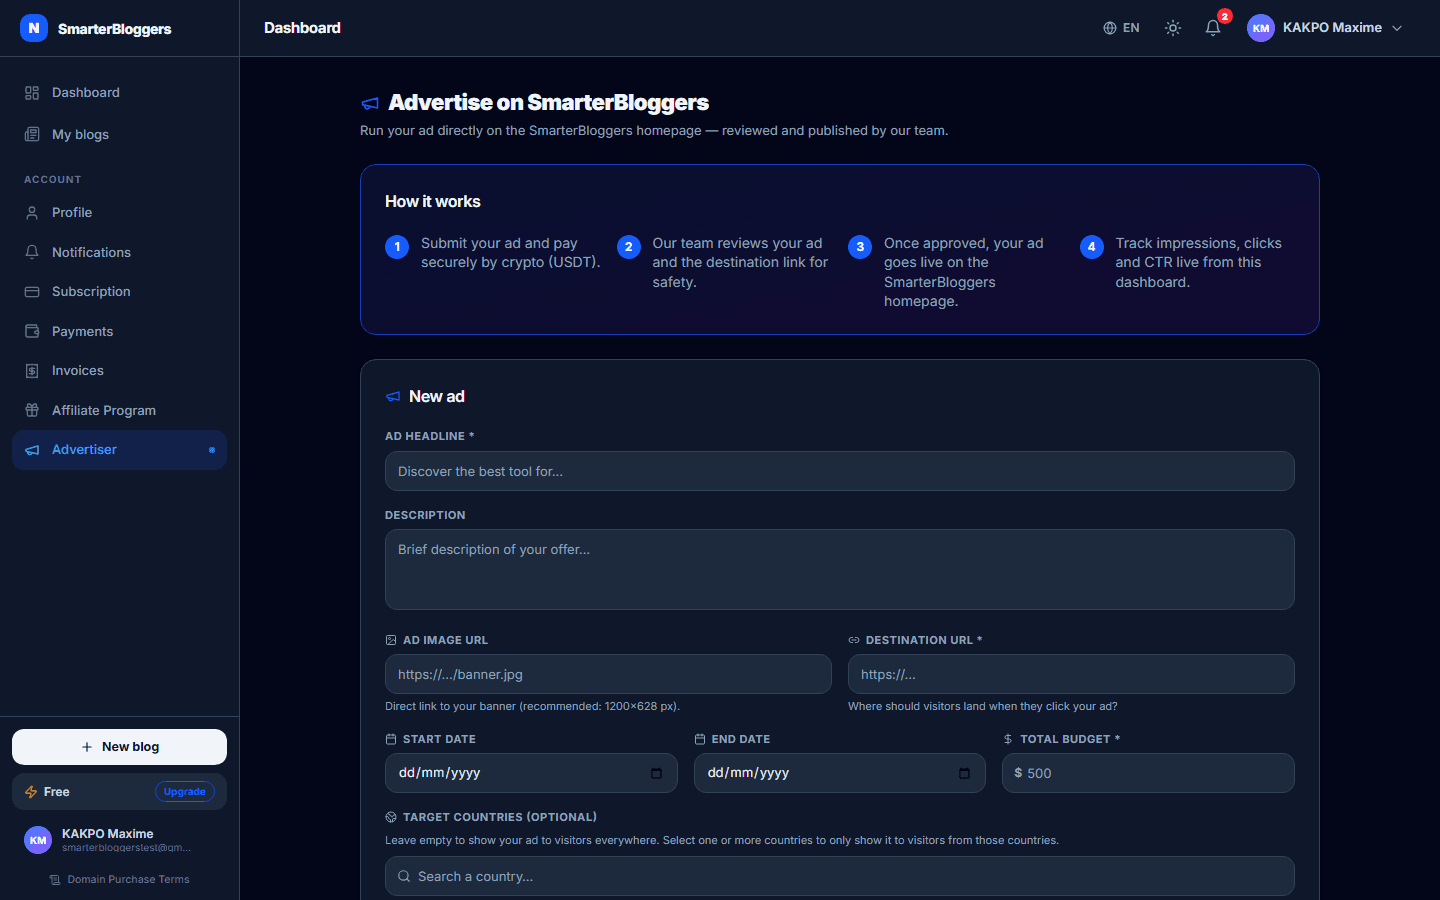Viewport: 1440px width, 900px height.
Task: Open the Subscription page
Action: pos(119,292)
